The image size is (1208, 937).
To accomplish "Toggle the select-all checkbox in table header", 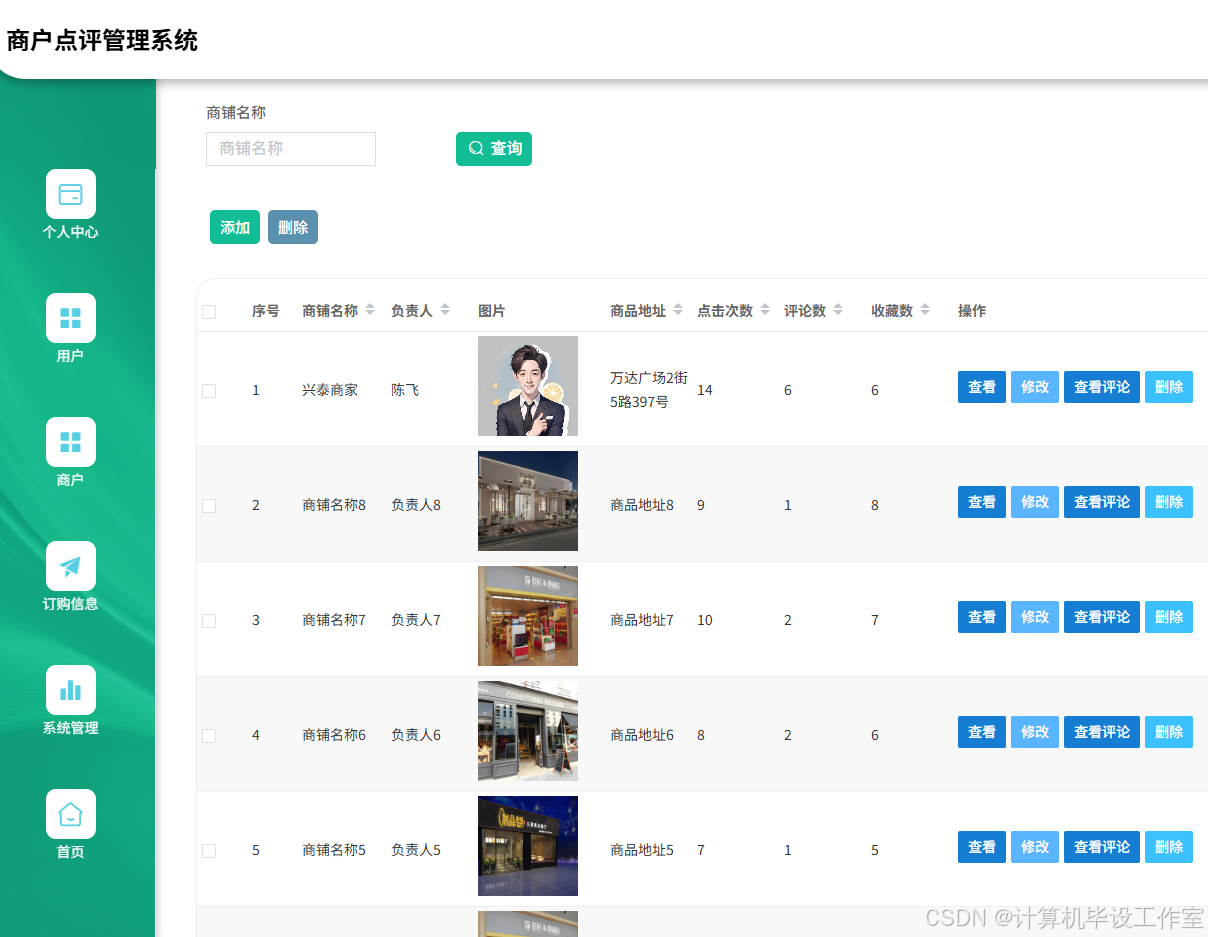I will (209, 312).
